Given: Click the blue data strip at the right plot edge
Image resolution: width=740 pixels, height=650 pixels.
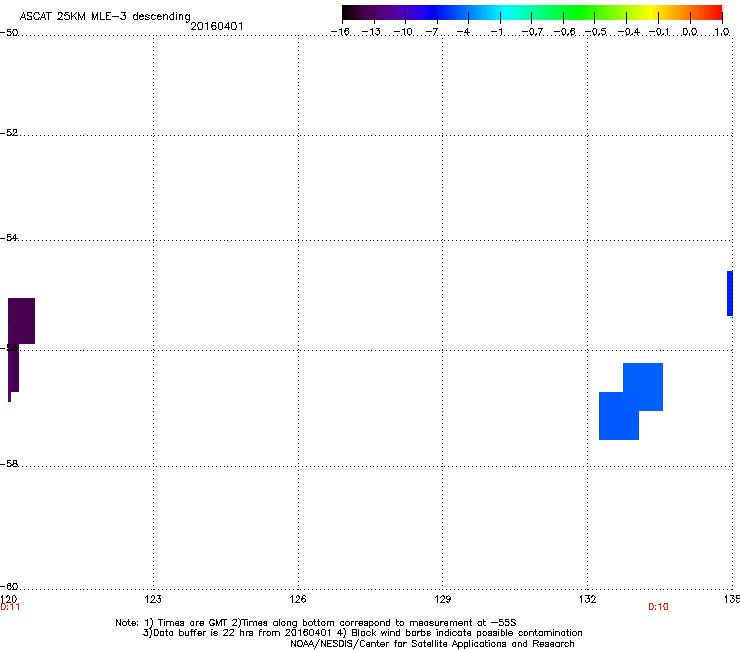Looking at the screenshot, I should click(730, 293).
